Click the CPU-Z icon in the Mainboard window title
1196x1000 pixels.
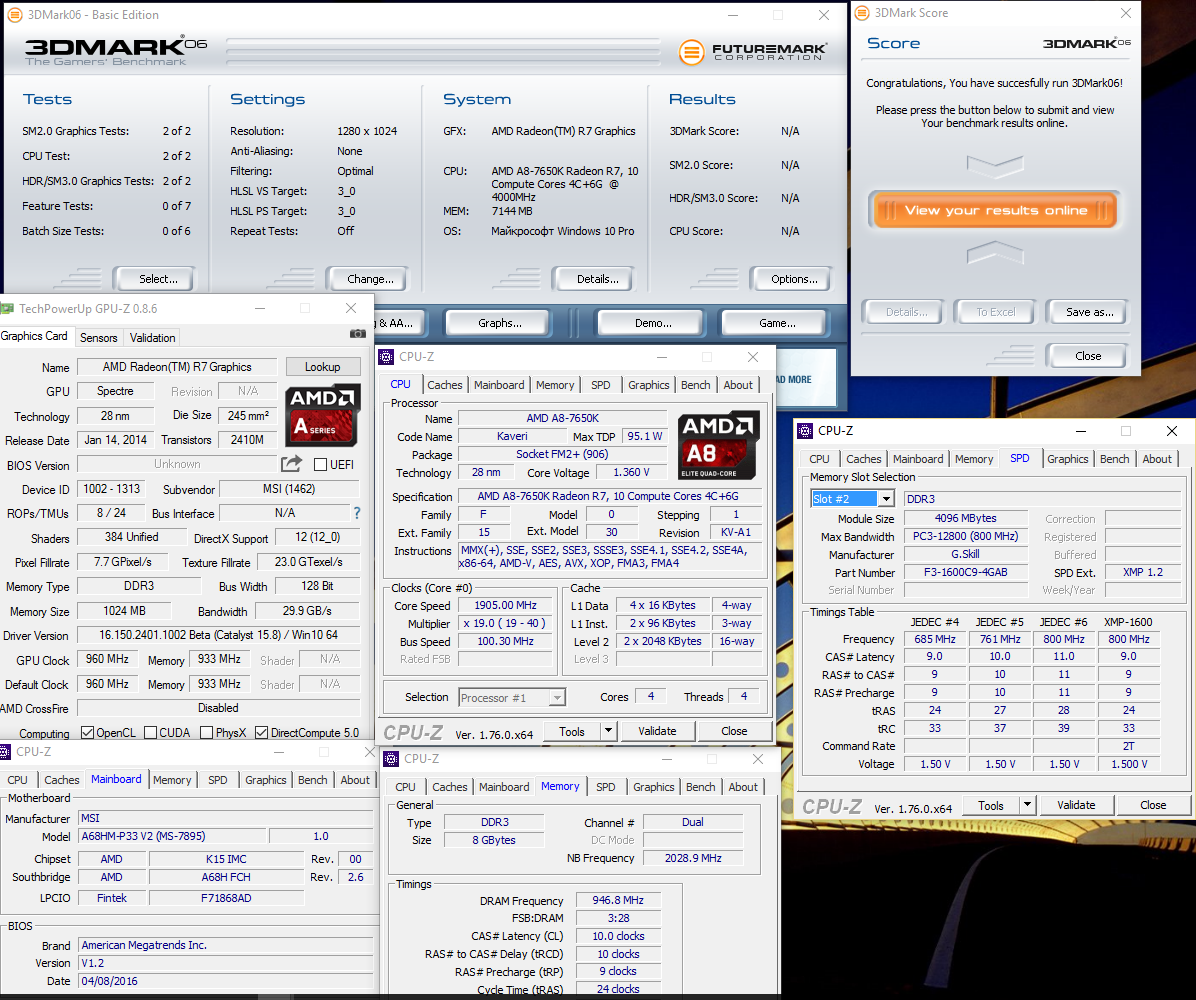pyautogui.click(x=5, y=752)
